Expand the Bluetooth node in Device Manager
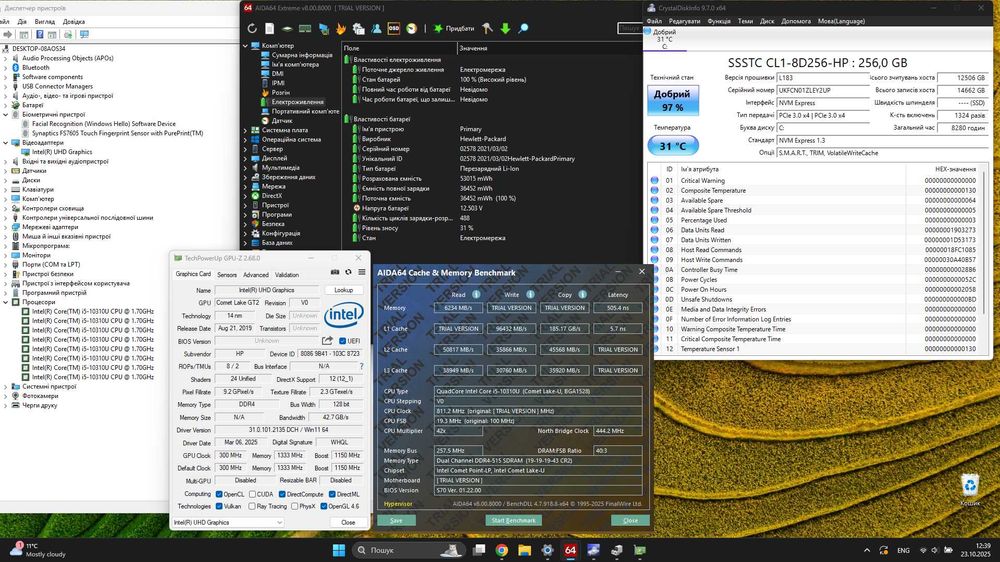Image resolution: width=1000 pixels, height=562 pixels. click(6, 68)
